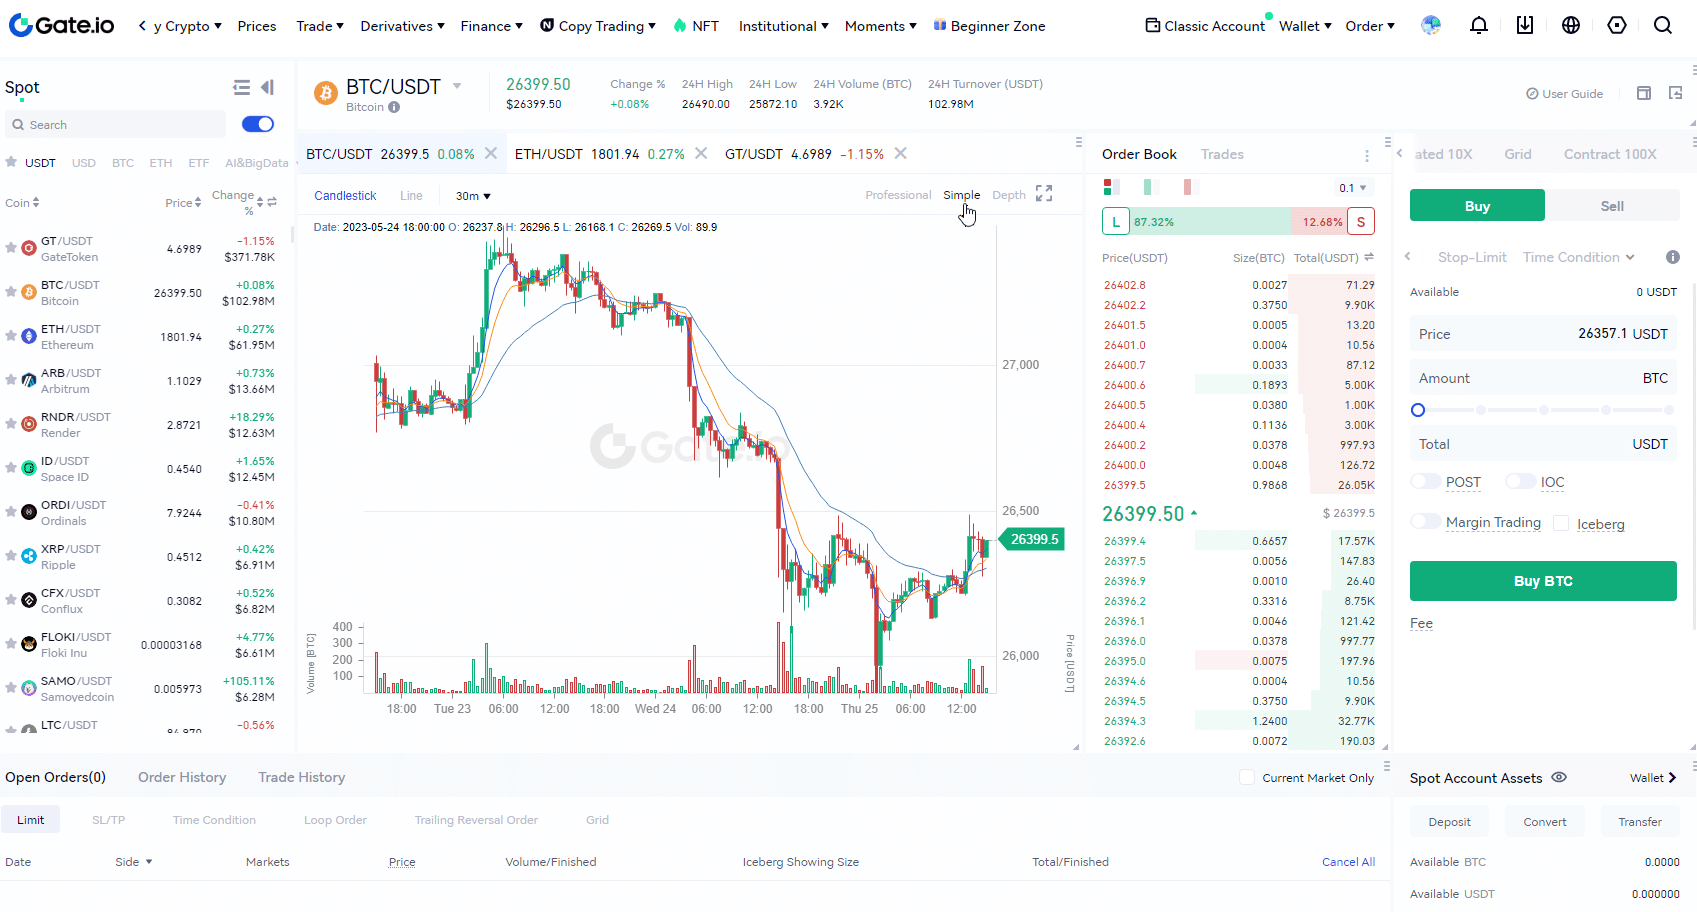Click the Price input field
The width and height of the screenshot is (1697, 912).
pyautogui.click(x=1543, y=334)
